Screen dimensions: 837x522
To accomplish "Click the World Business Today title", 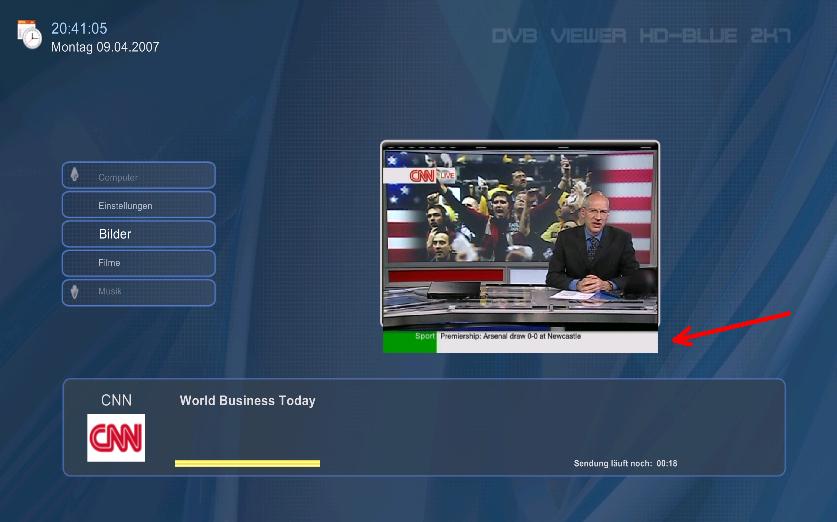I will point(248,401).
